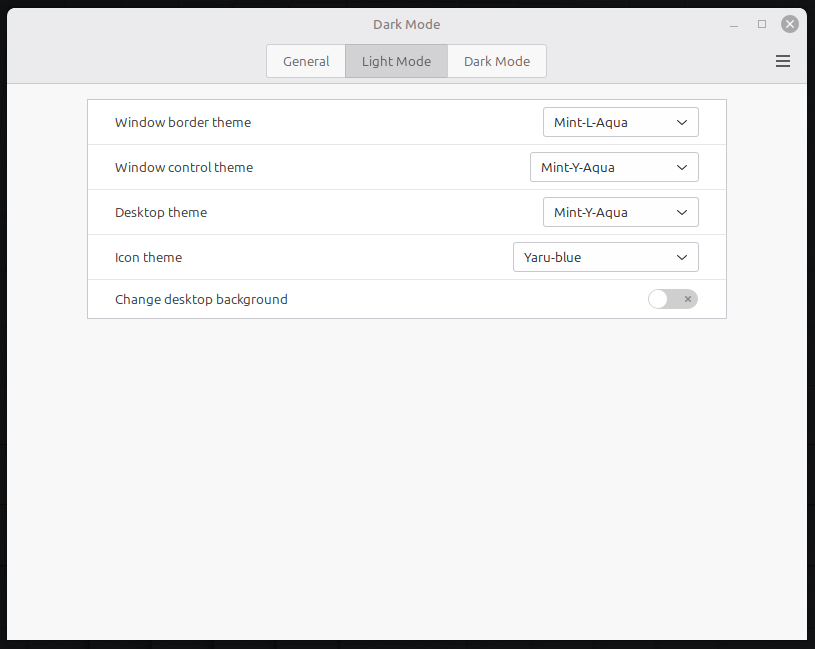
Task: Expand the Desktop theme dropdown
Action: point(621,212)
